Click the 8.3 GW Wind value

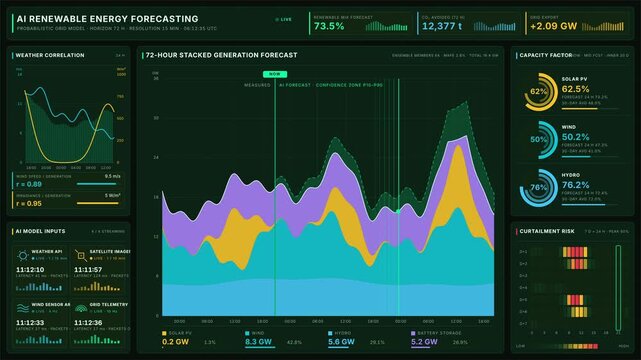(258, 342)
